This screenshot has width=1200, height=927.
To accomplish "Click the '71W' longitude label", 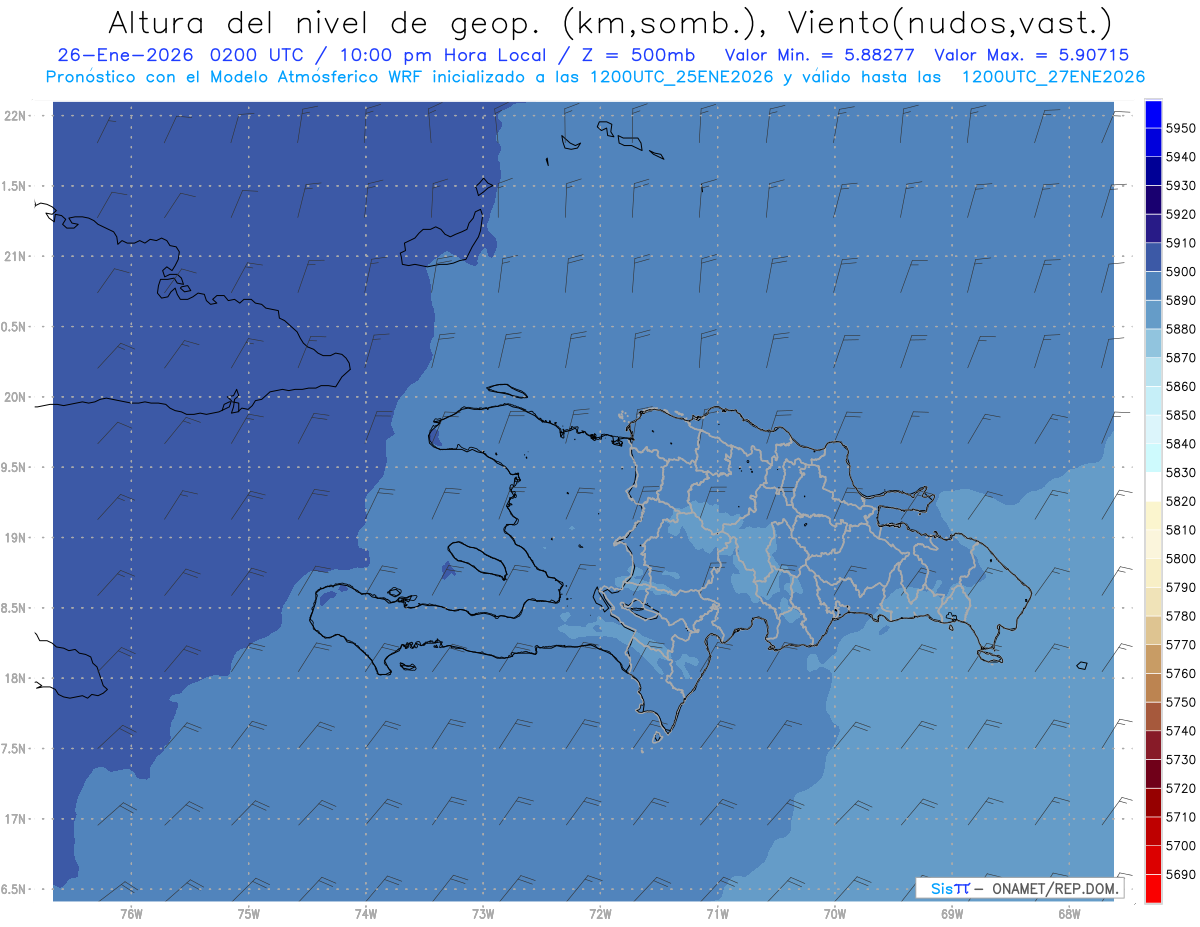I will click(717, 914).
